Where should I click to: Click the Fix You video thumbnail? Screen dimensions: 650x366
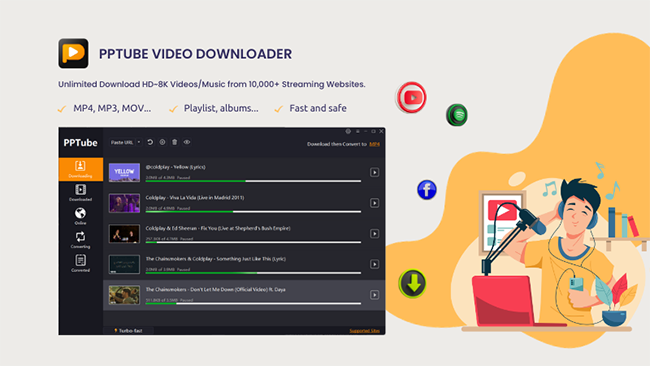(124, 234)
